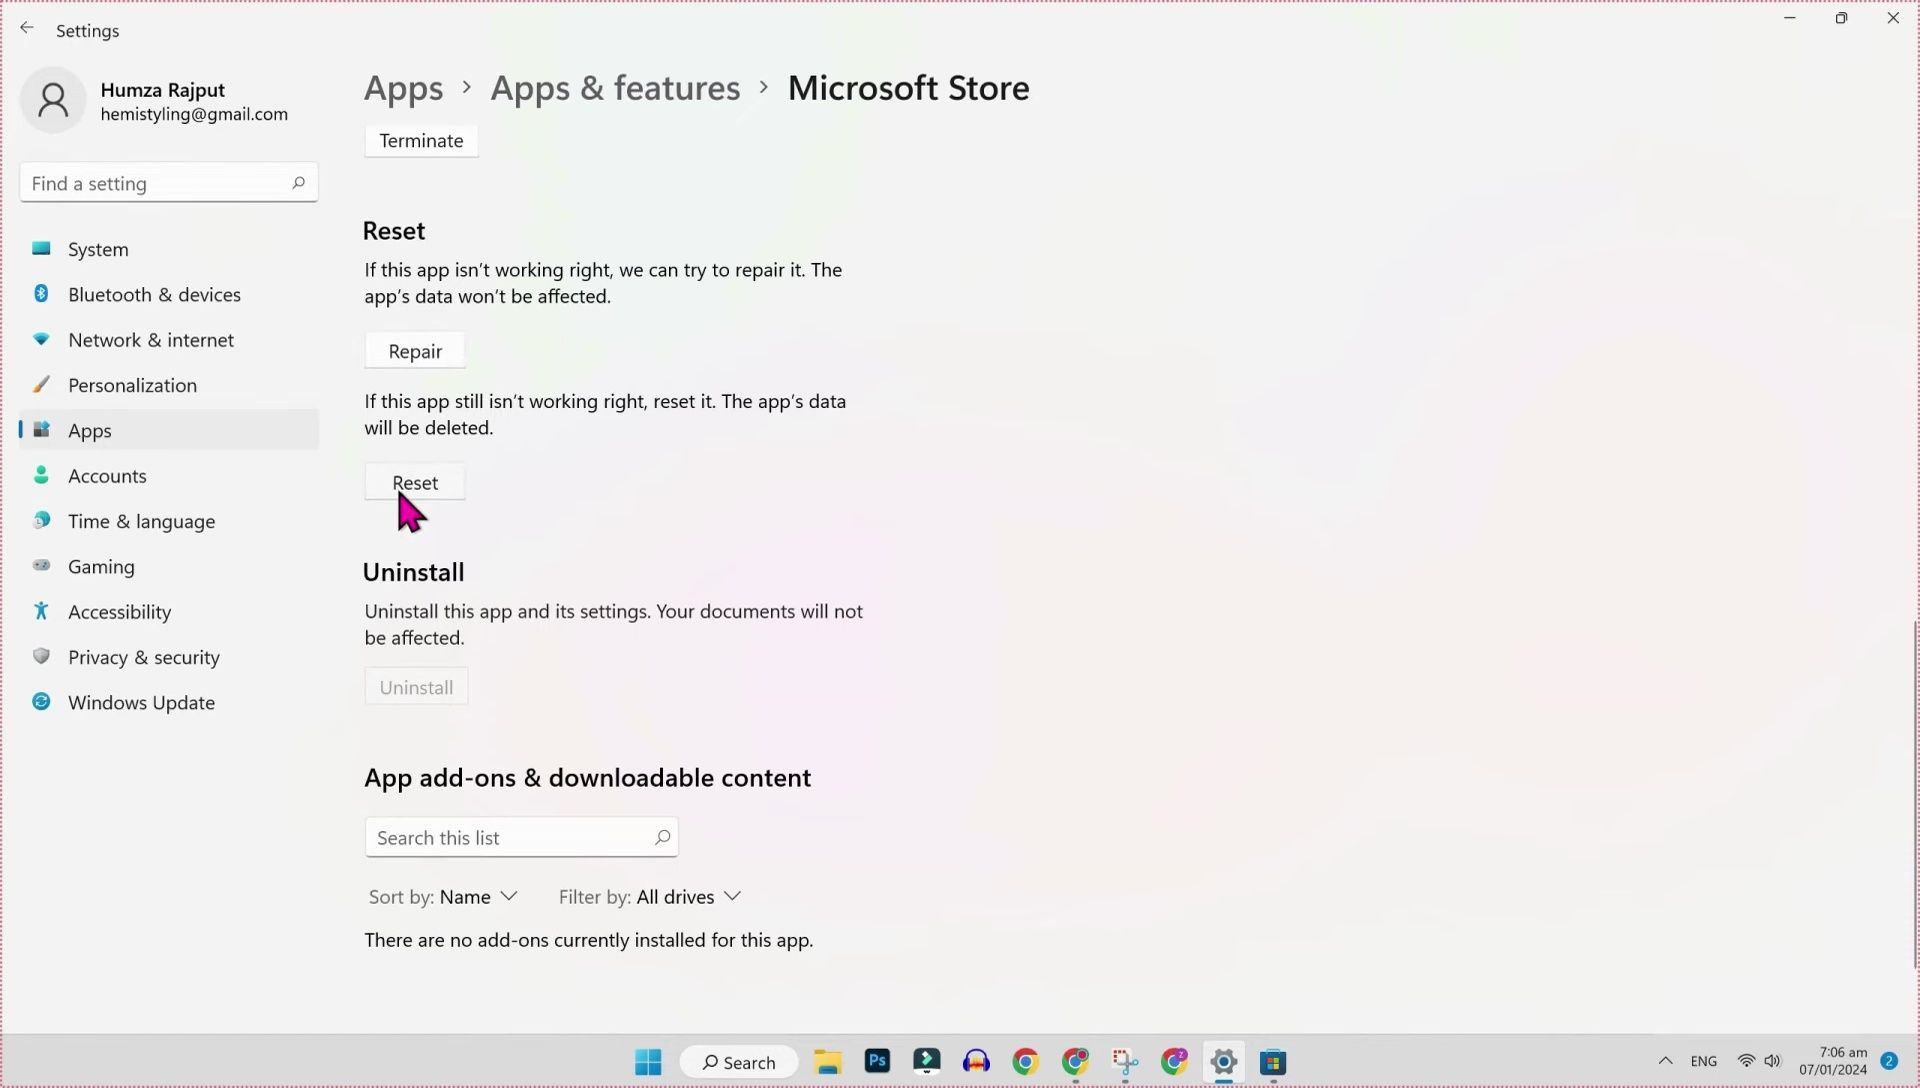Open the volume speaker tray icon
This screenshot has width=1920, height=1088.
pyautogui.click(x=1773, y=1061)
